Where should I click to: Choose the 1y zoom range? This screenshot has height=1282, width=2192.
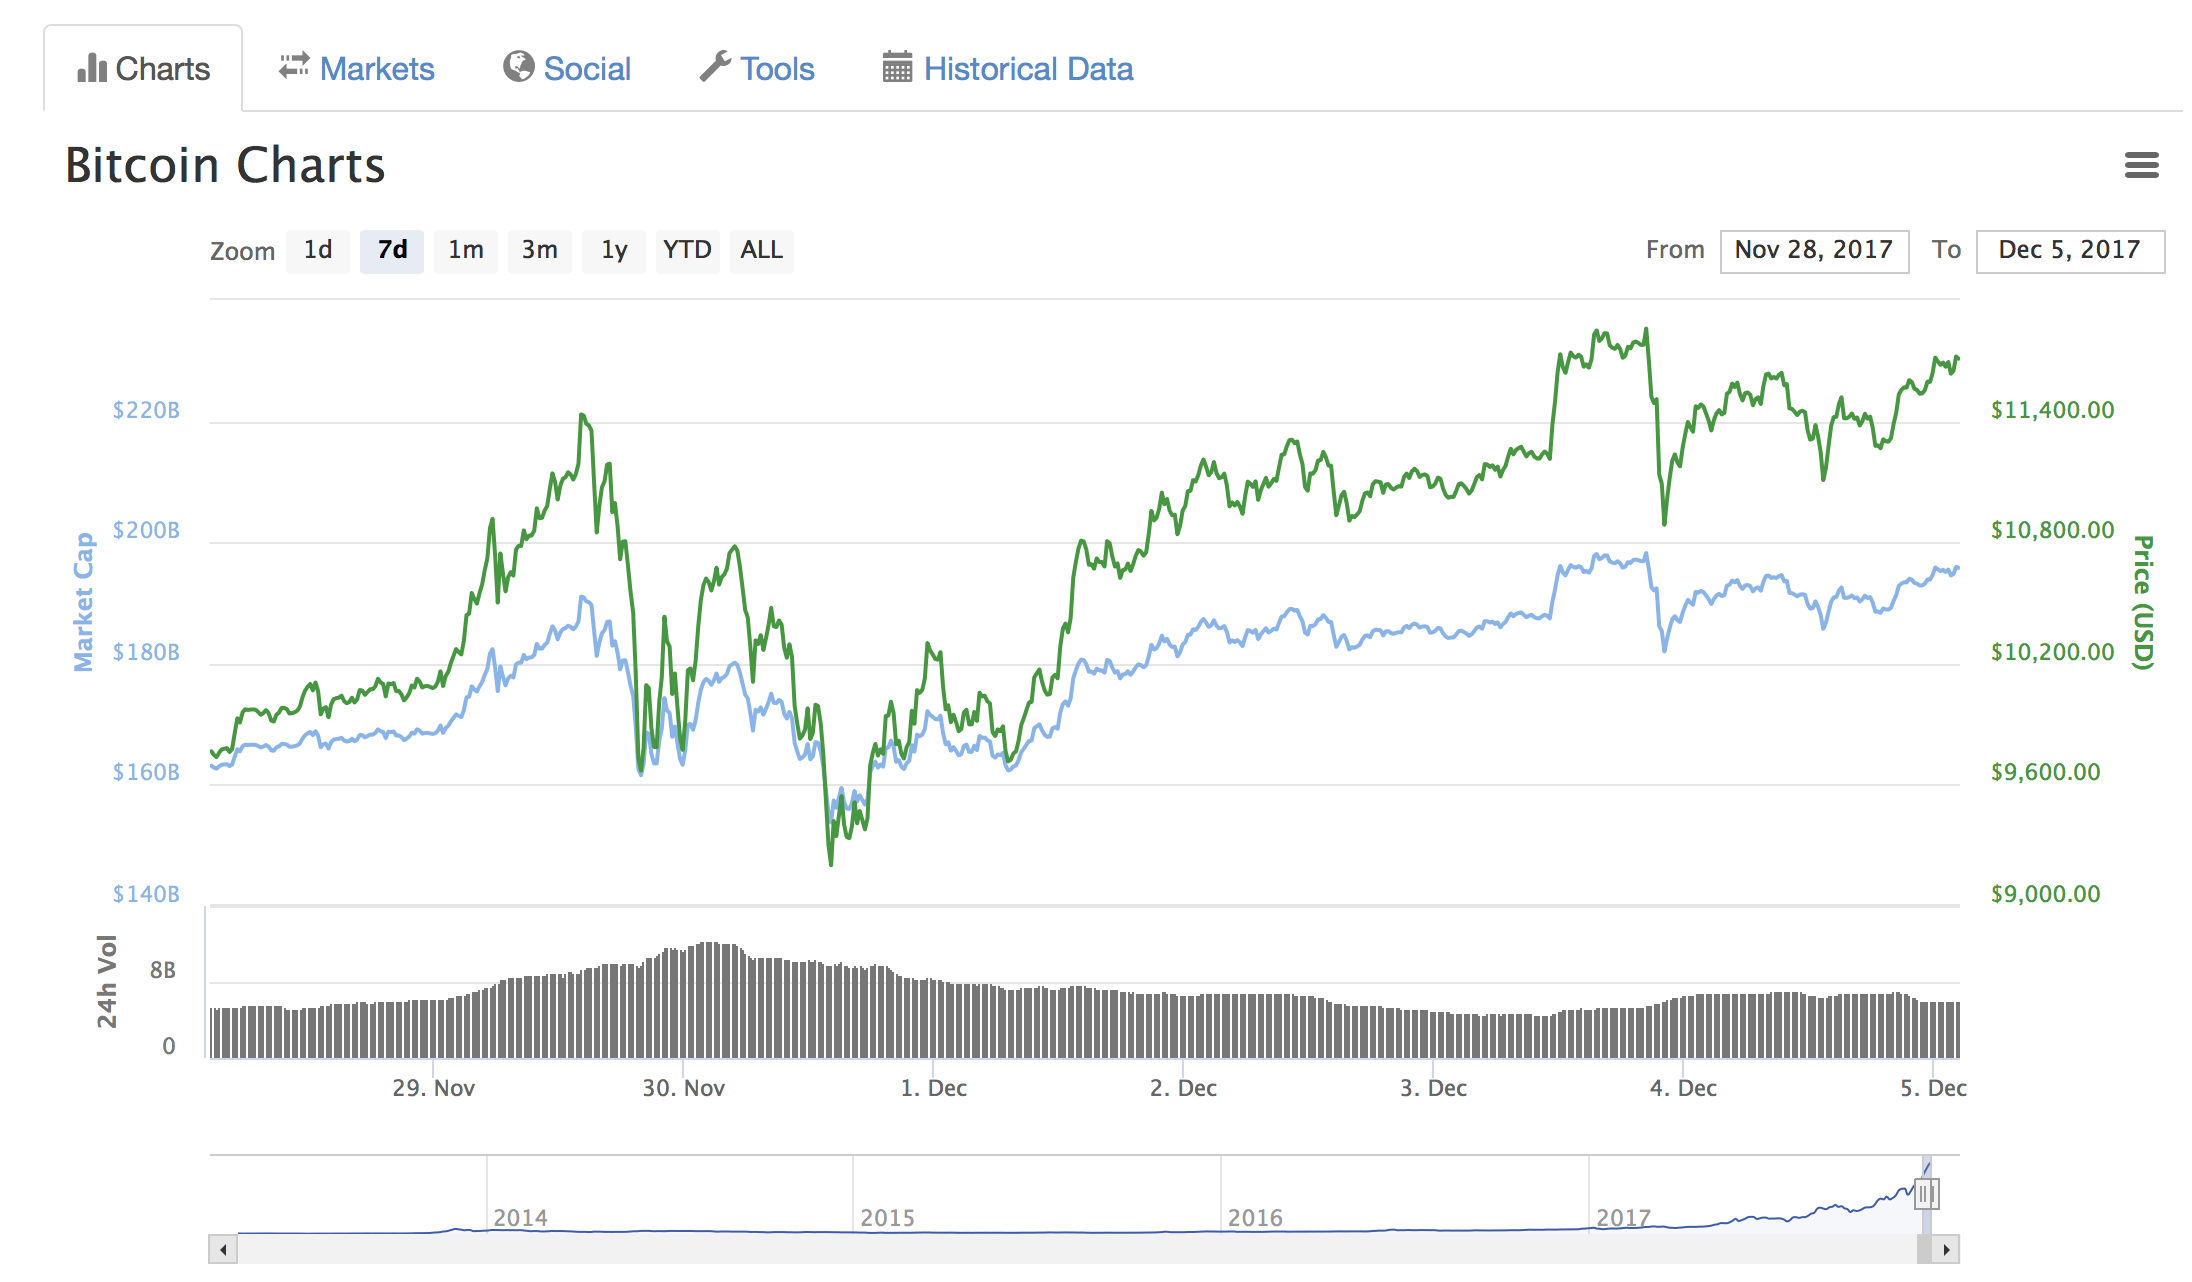614,250
